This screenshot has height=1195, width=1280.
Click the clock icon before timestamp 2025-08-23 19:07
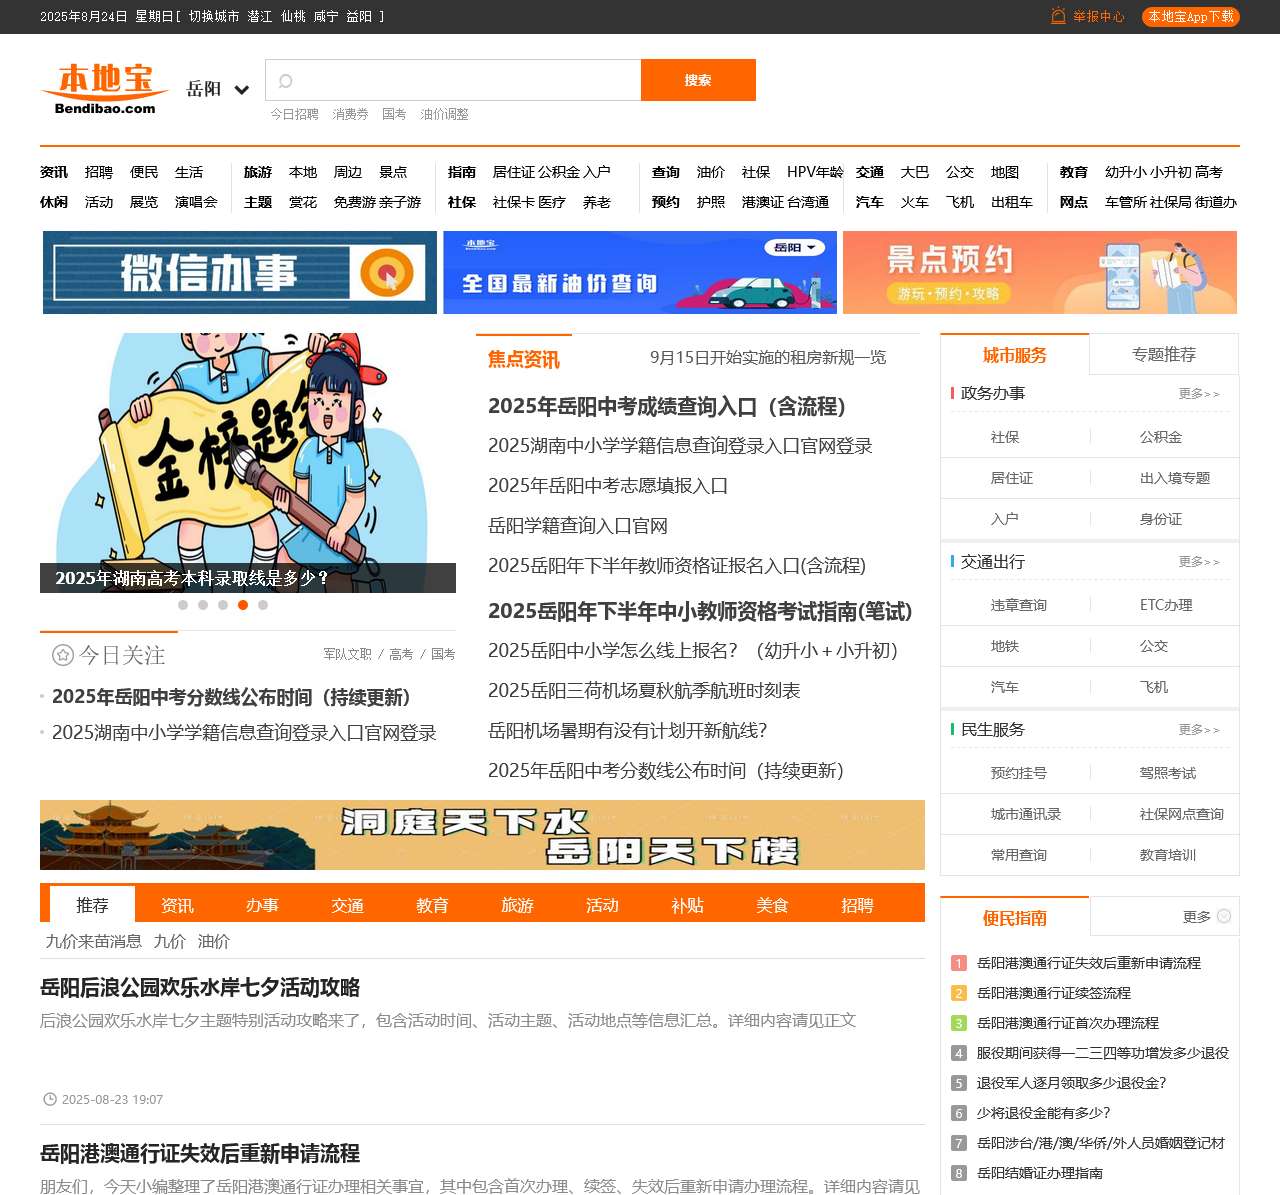[49, 1099]
